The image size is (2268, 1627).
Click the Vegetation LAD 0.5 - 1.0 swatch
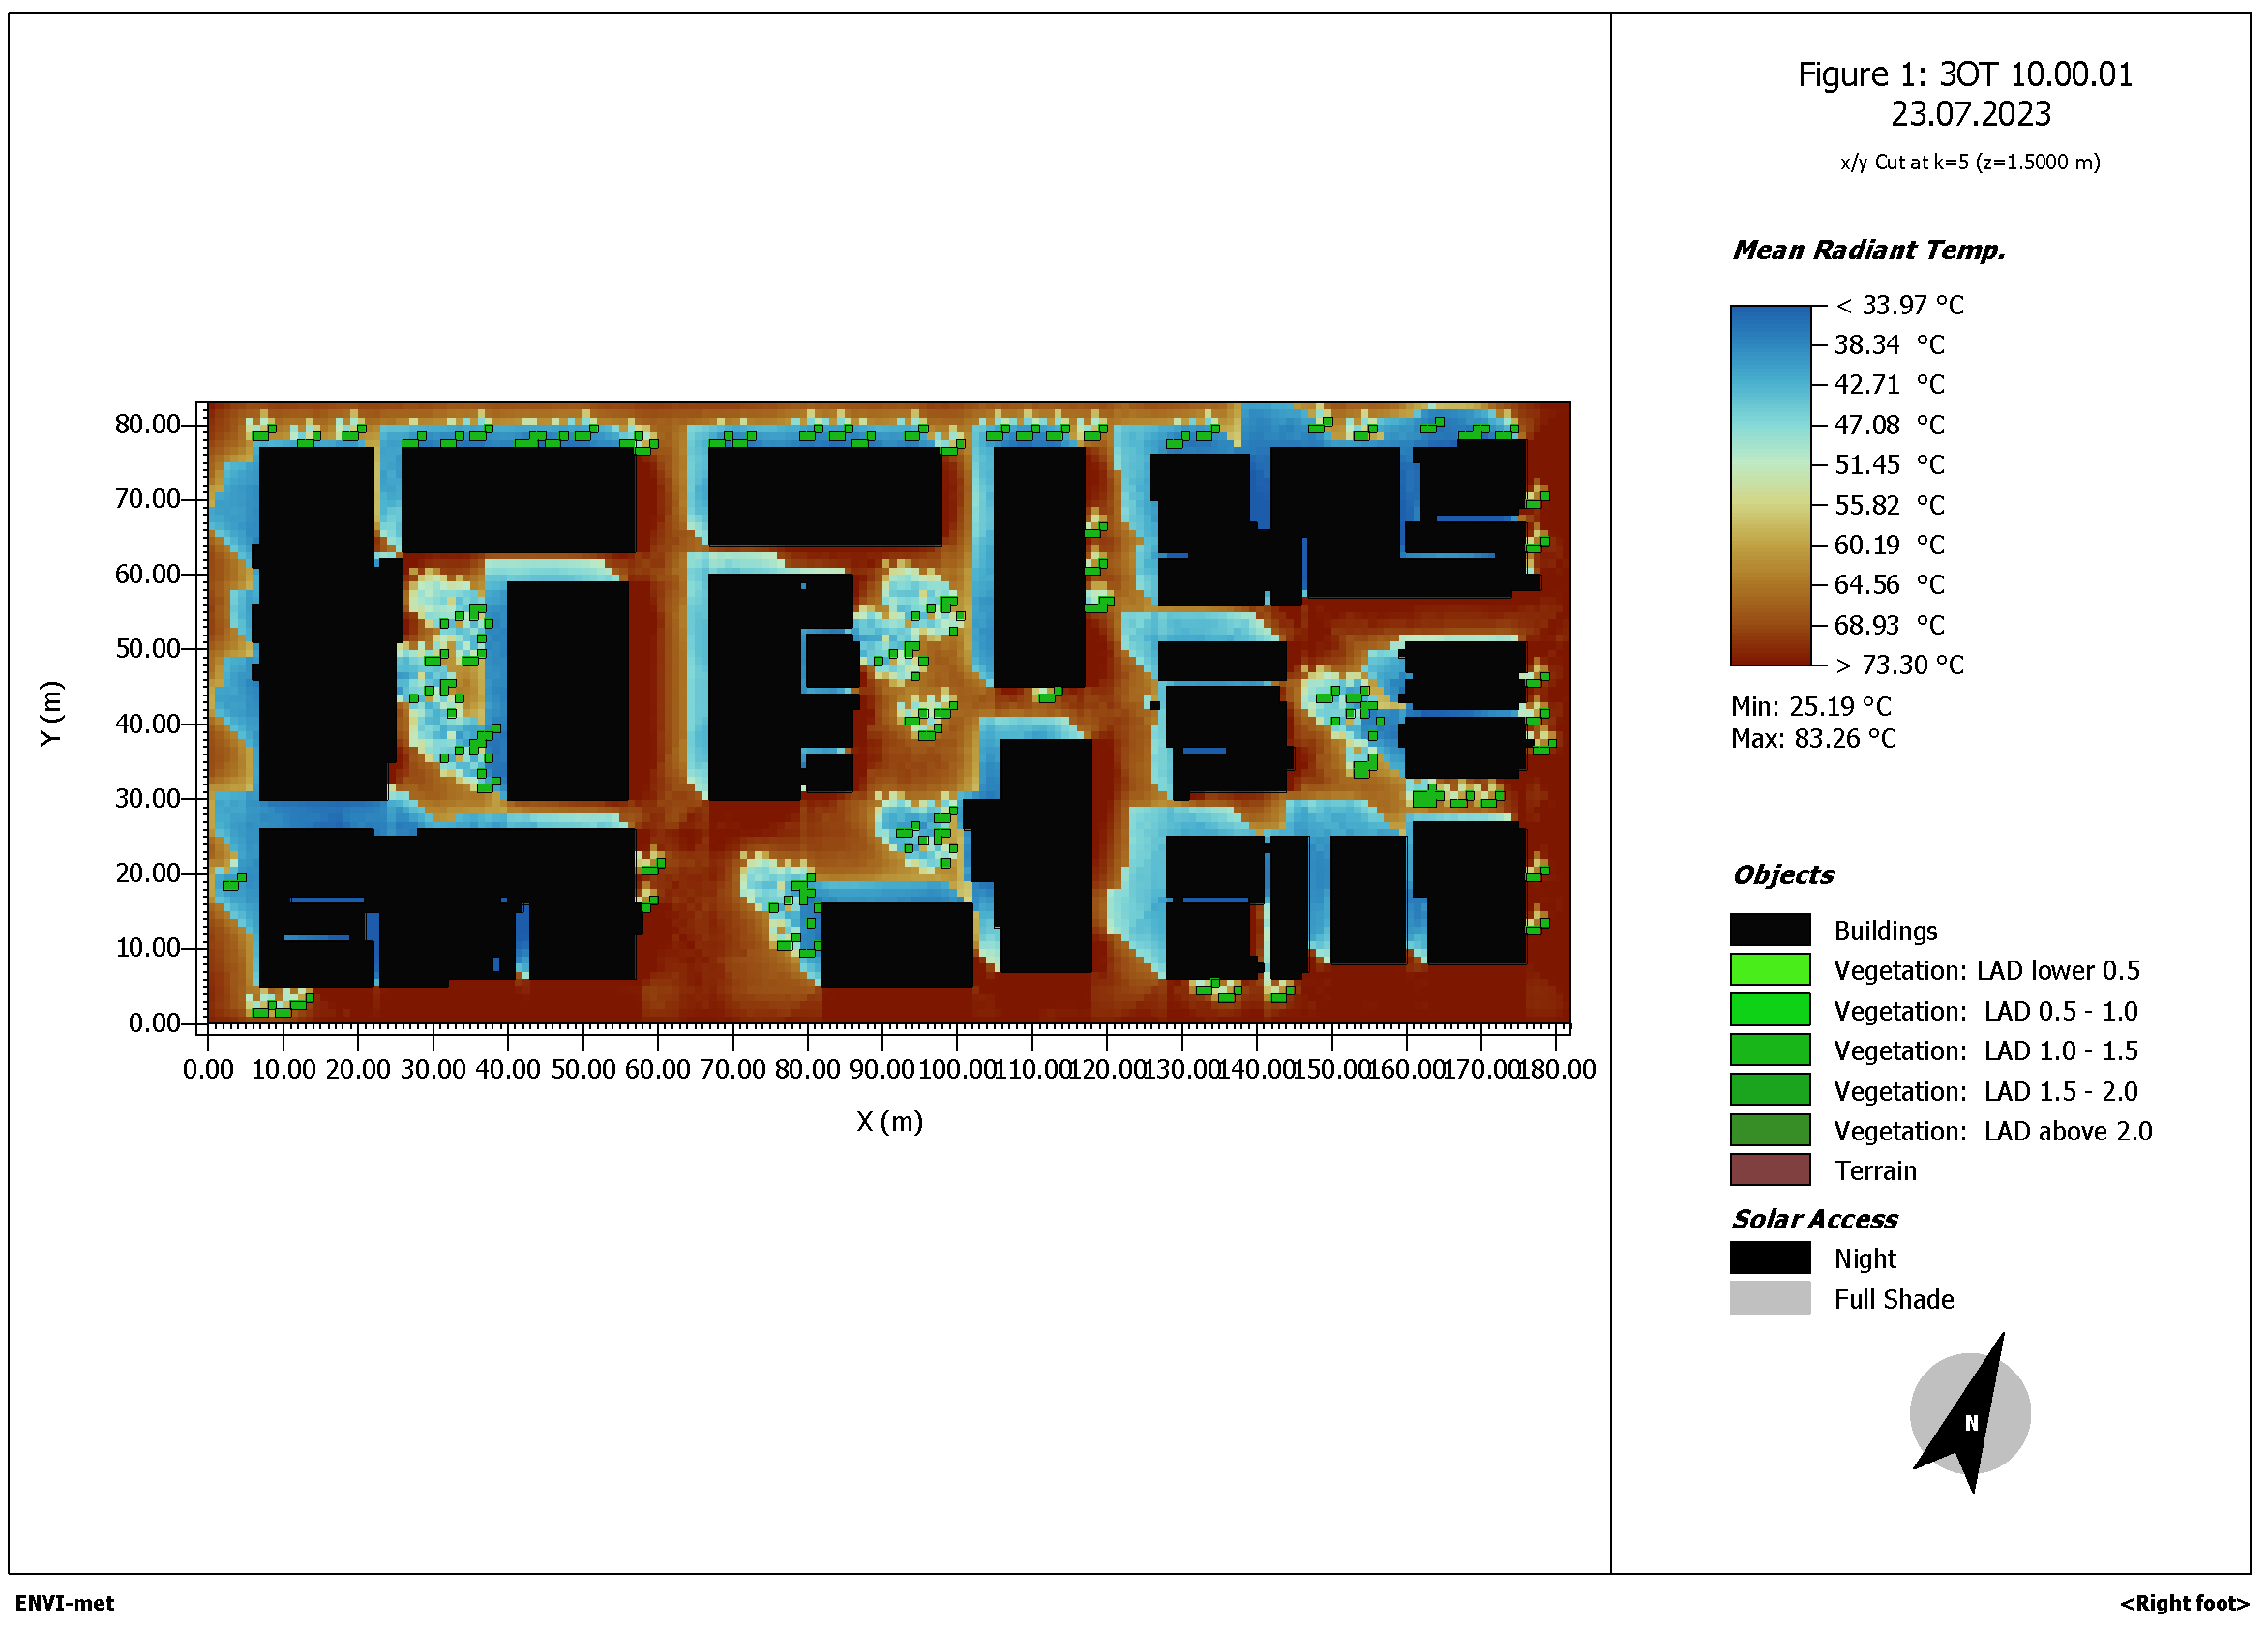[x=1769, y=1009]
